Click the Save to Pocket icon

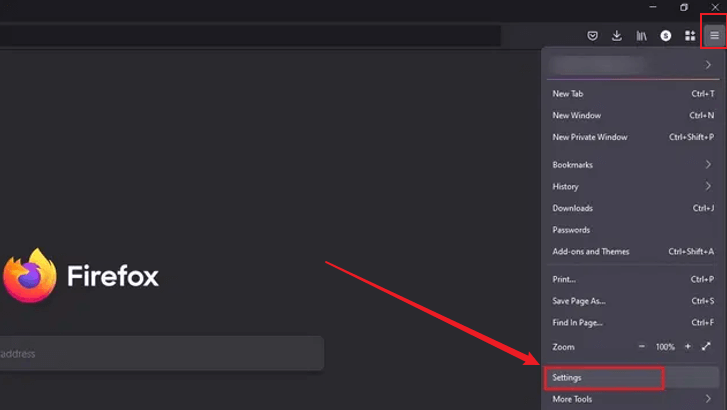[593, 36]
